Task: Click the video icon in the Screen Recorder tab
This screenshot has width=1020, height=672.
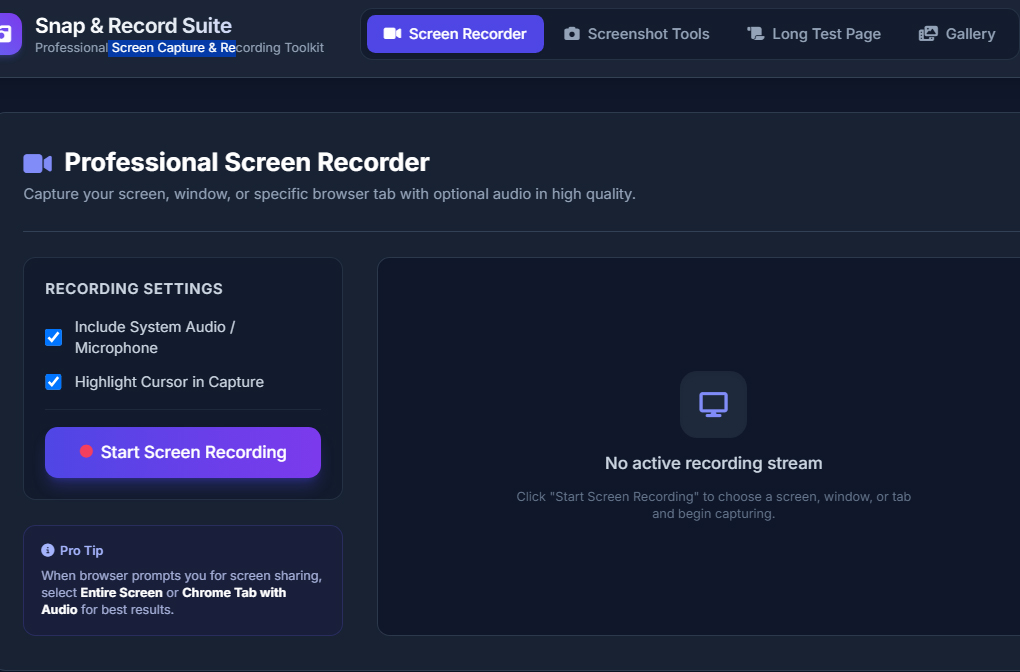Action: pyautogui.click(x=392, y=34)
